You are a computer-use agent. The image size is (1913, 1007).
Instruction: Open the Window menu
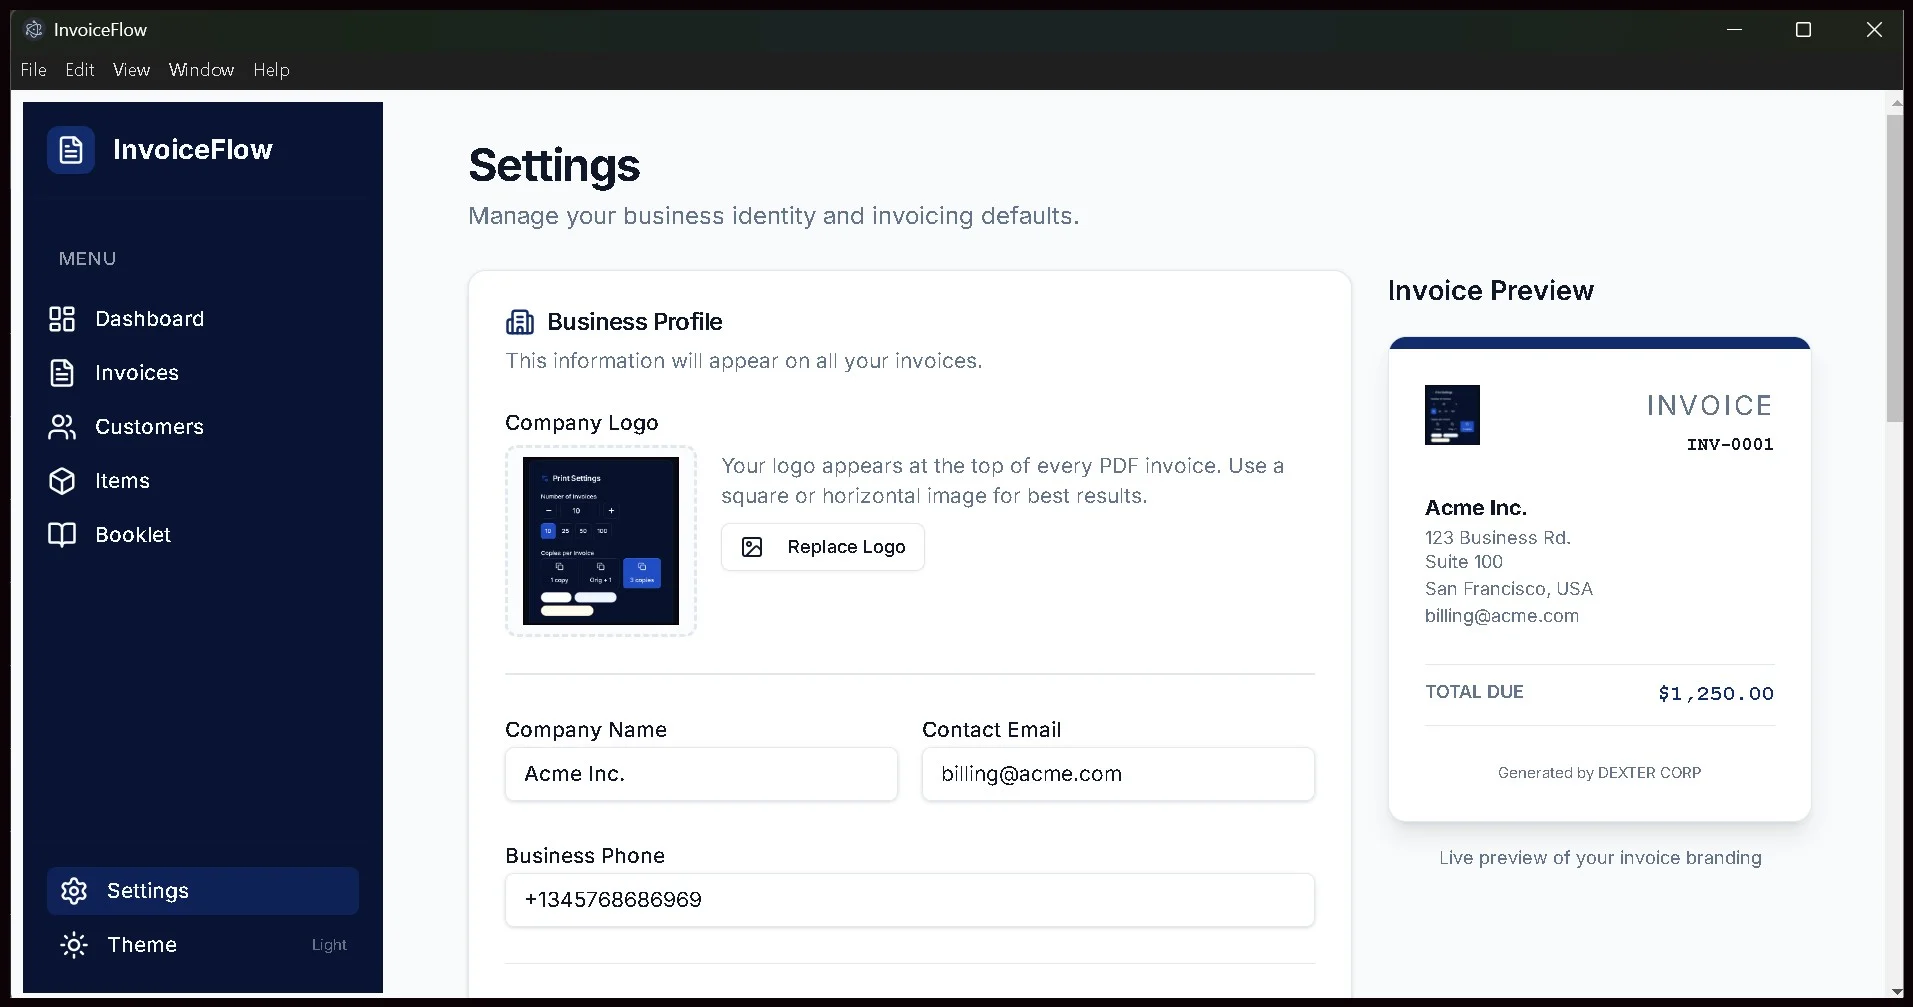coord(201,69)
